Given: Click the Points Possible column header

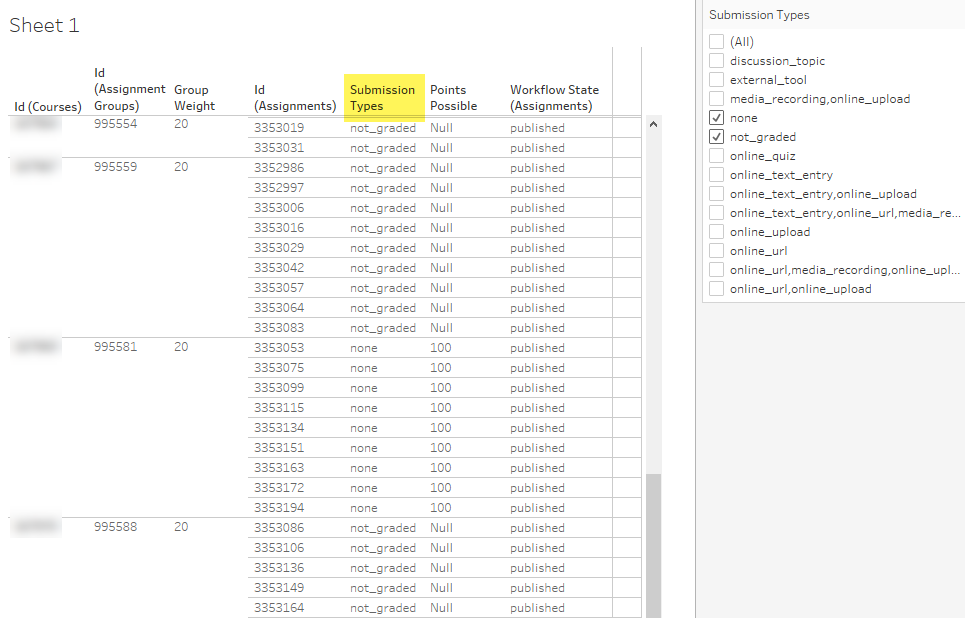Looking at the screenshot, I should tap(452, 97).
